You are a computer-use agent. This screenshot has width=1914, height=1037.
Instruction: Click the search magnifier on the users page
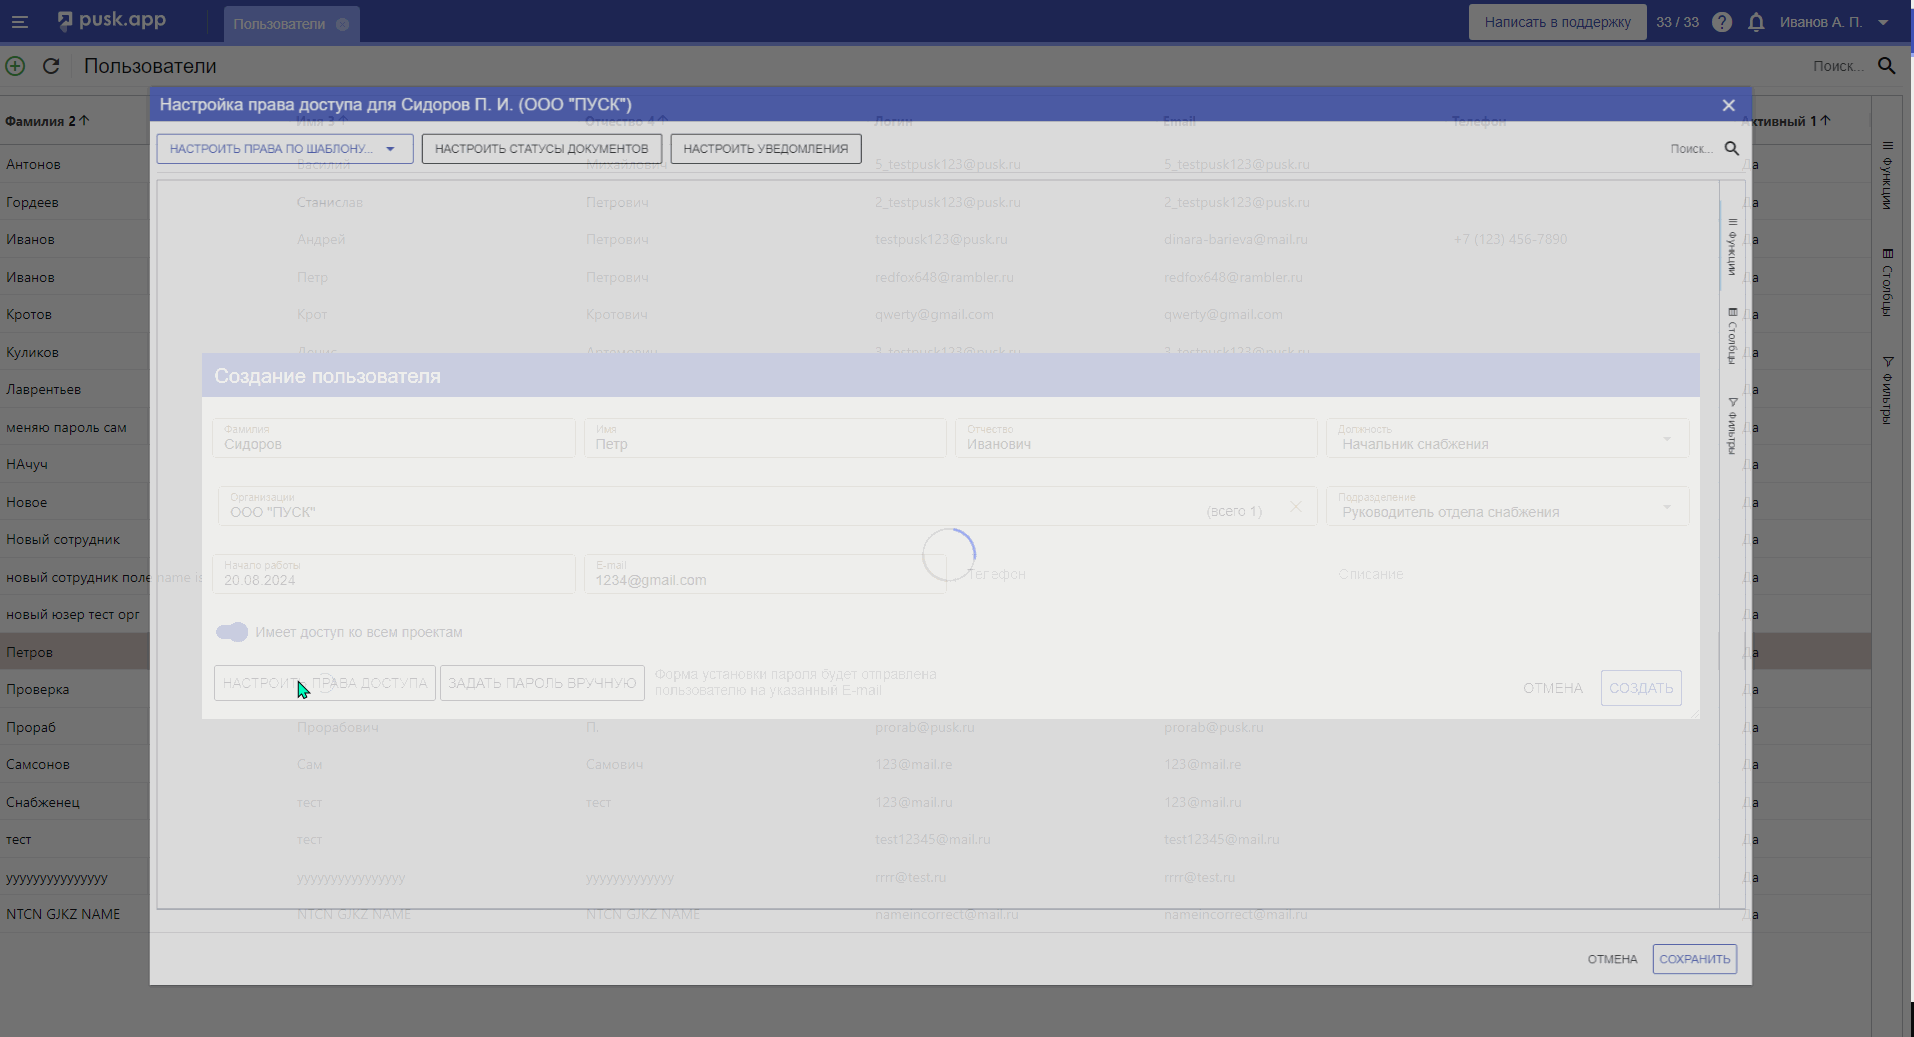click(x=1887, y=66)
